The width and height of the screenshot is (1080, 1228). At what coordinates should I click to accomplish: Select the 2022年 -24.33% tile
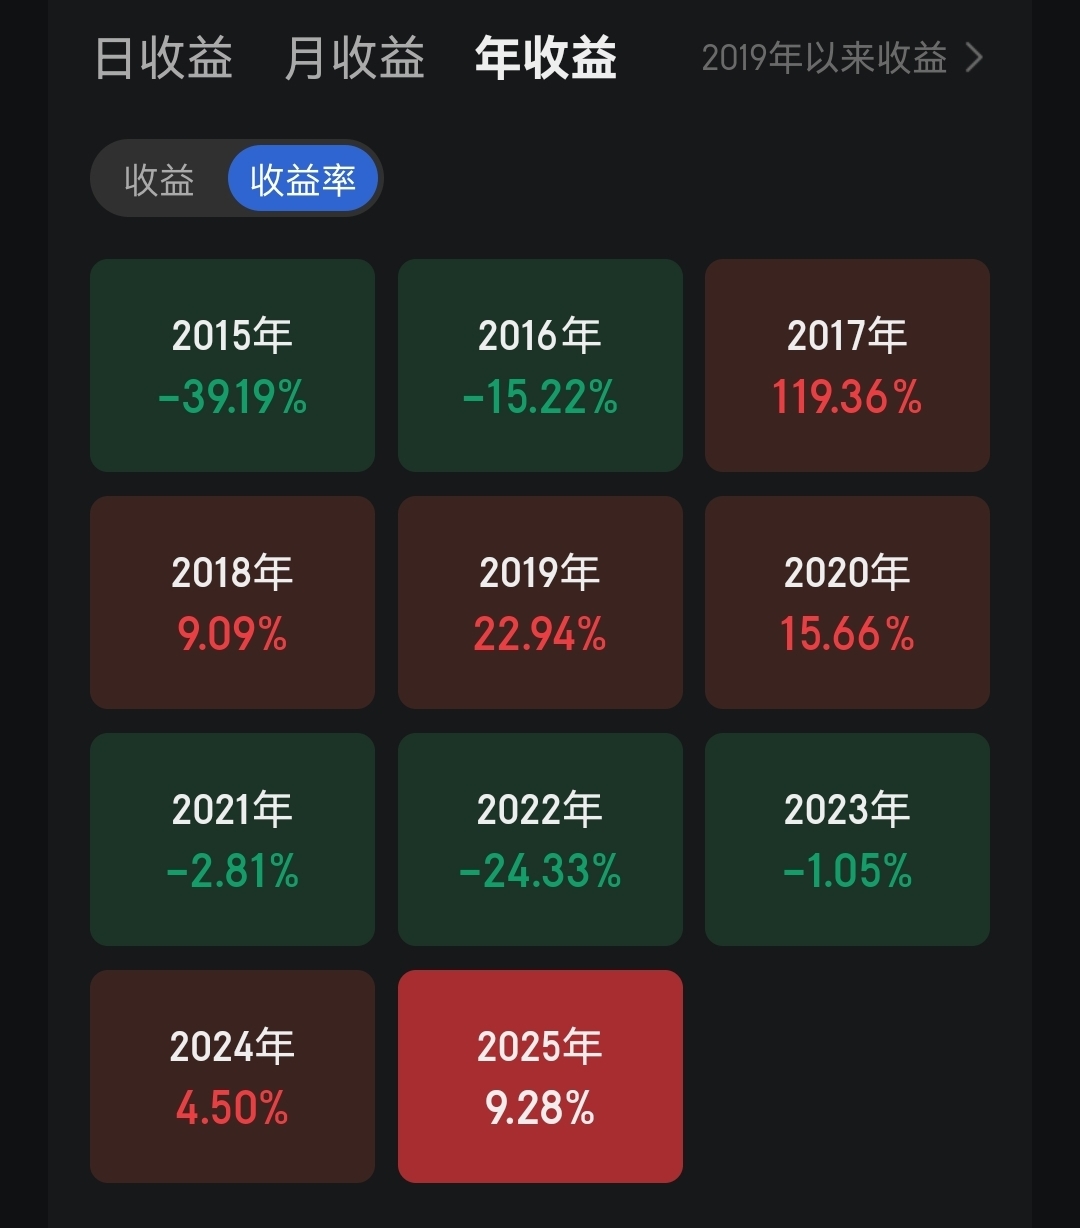click(540, 839)
